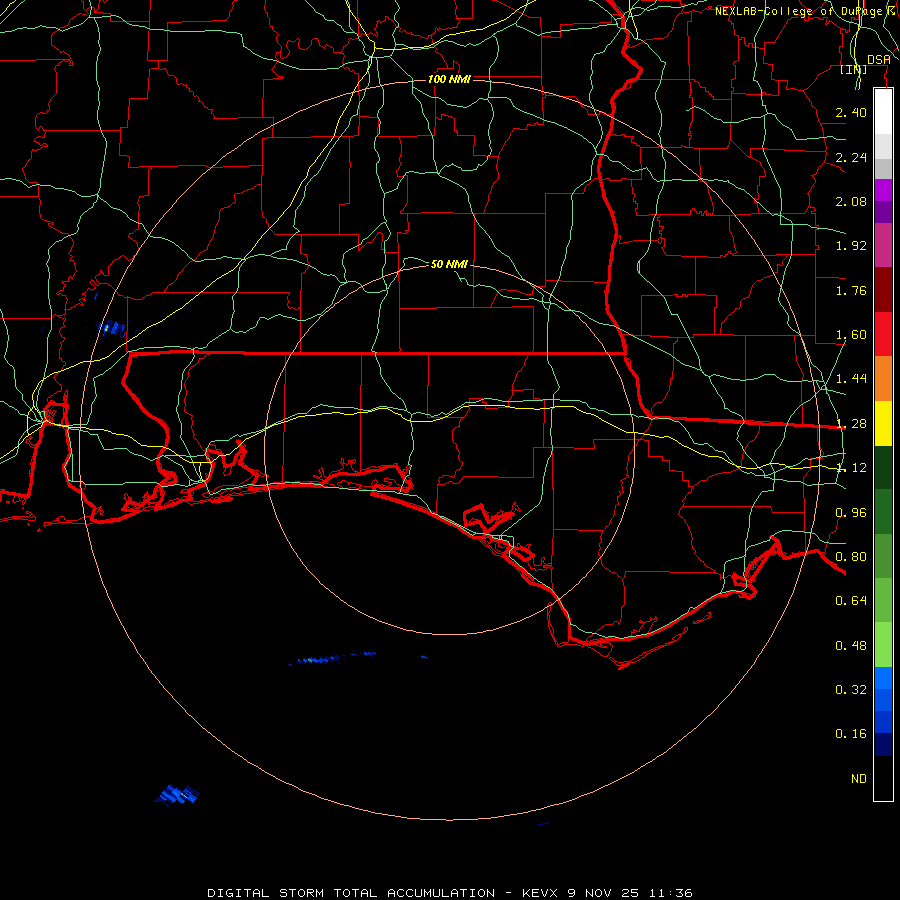Click the 2.24 legend value

[851, 157]
